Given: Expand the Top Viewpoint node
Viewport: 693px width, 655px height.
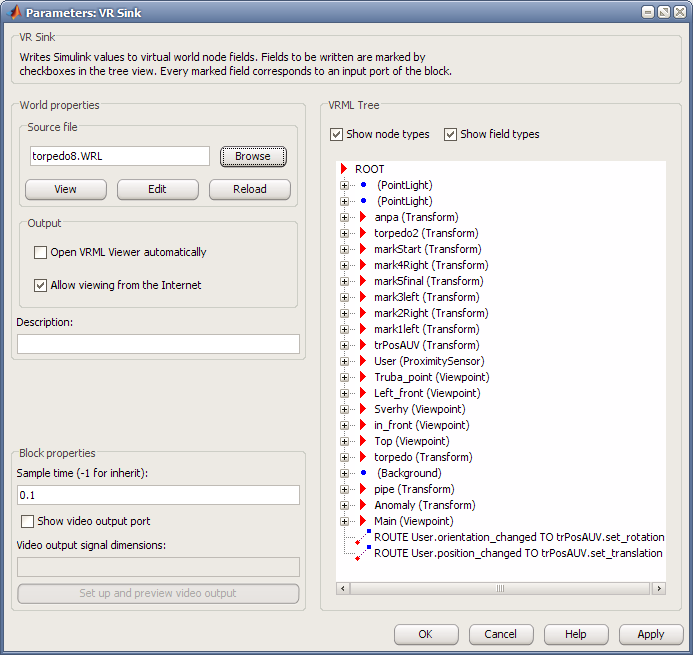Looking at the screenshot, I should [344, 441].
